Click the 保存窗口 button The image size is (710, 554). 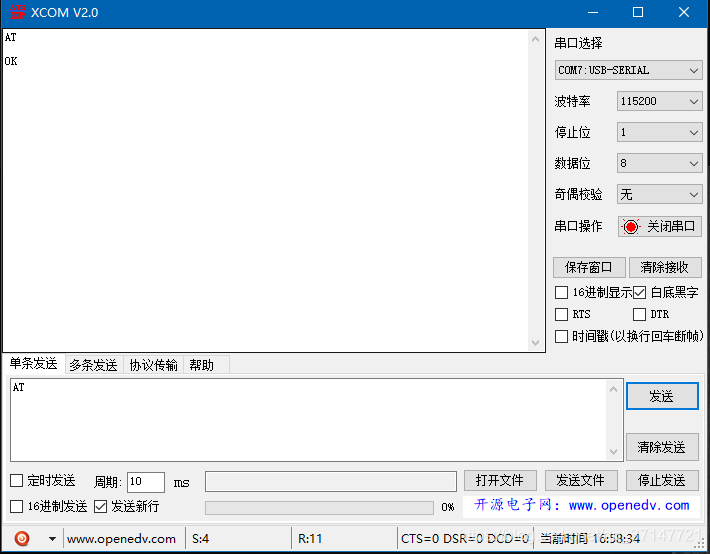click(589, 267)
